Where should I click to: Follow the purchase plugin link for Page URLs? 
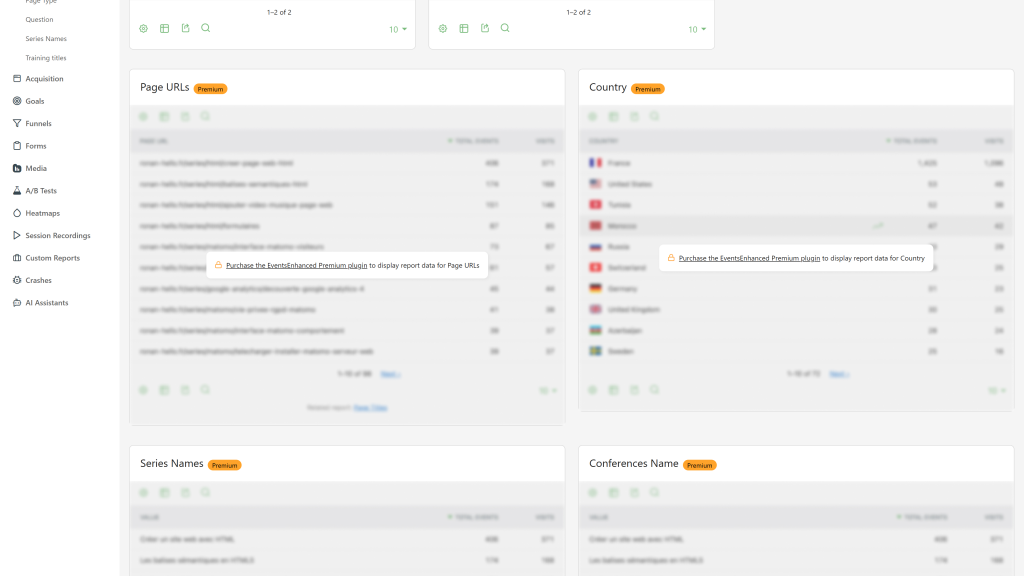coord(296,265)
